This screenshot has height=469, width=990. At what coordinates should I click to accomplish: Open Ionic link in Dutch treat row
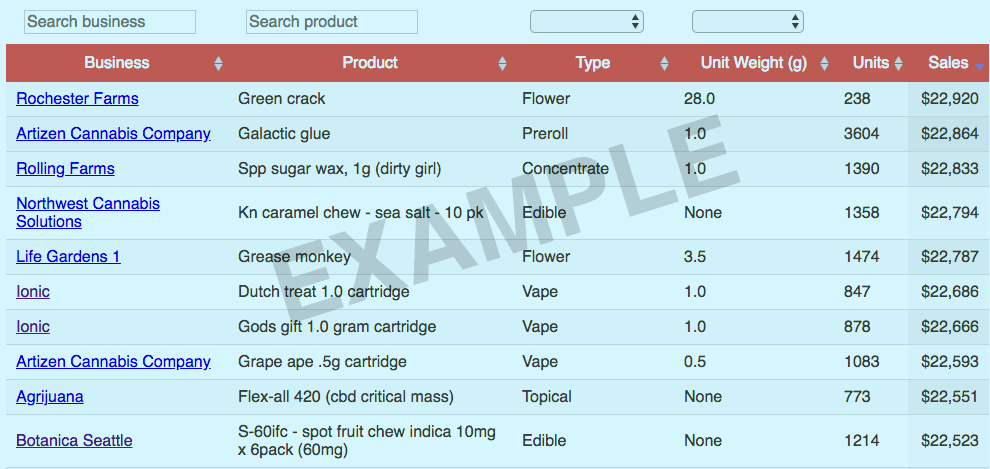33,292
